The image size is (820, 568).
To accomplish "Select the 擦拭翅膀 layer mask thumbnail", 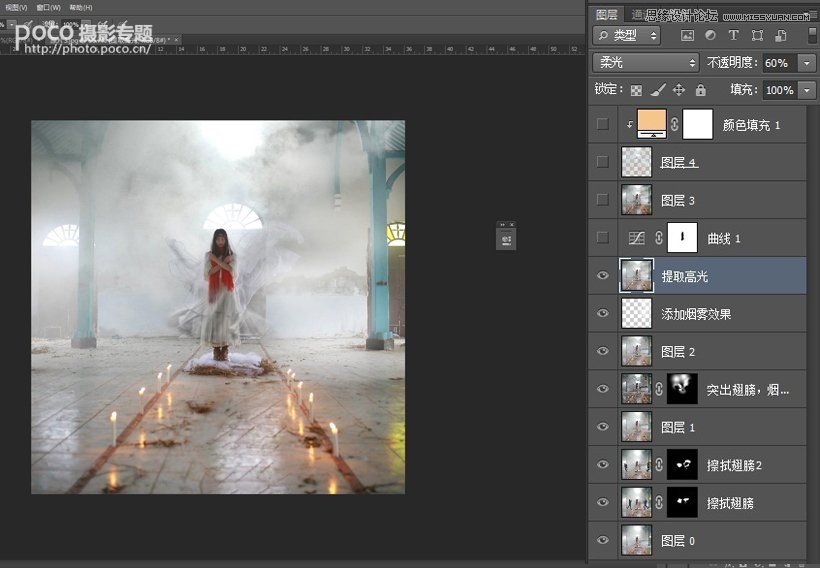I will (682, 502).
